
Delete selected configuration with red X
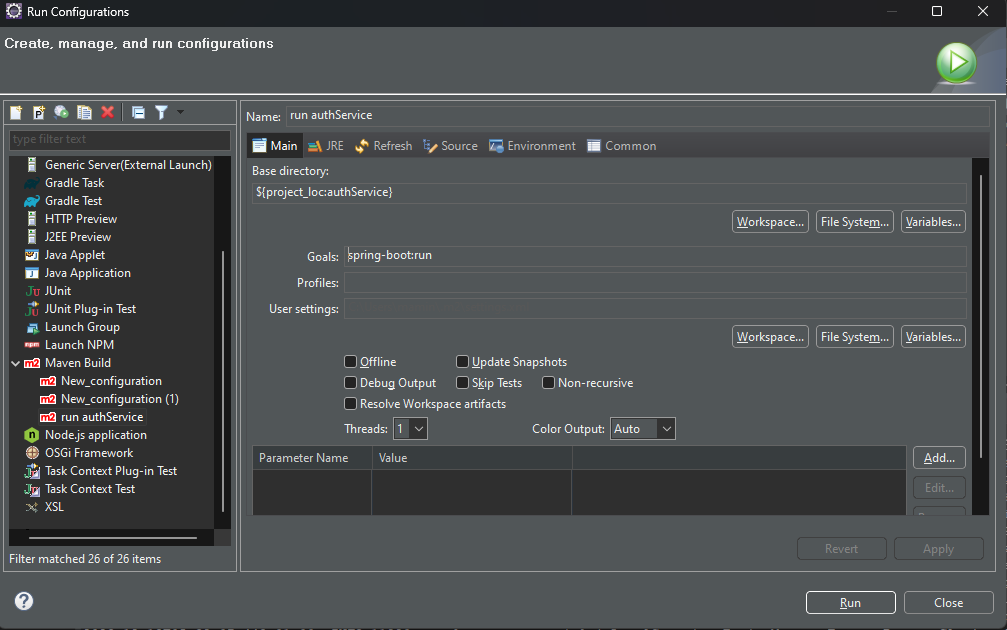(107, 112)
